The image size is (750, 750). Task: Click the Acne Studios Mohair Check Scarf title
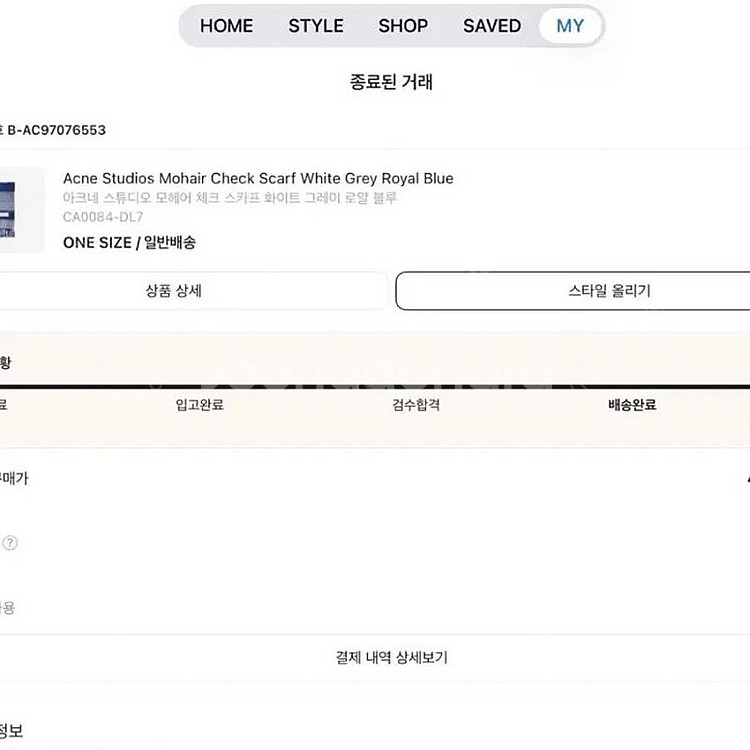(x=258, y=178)
